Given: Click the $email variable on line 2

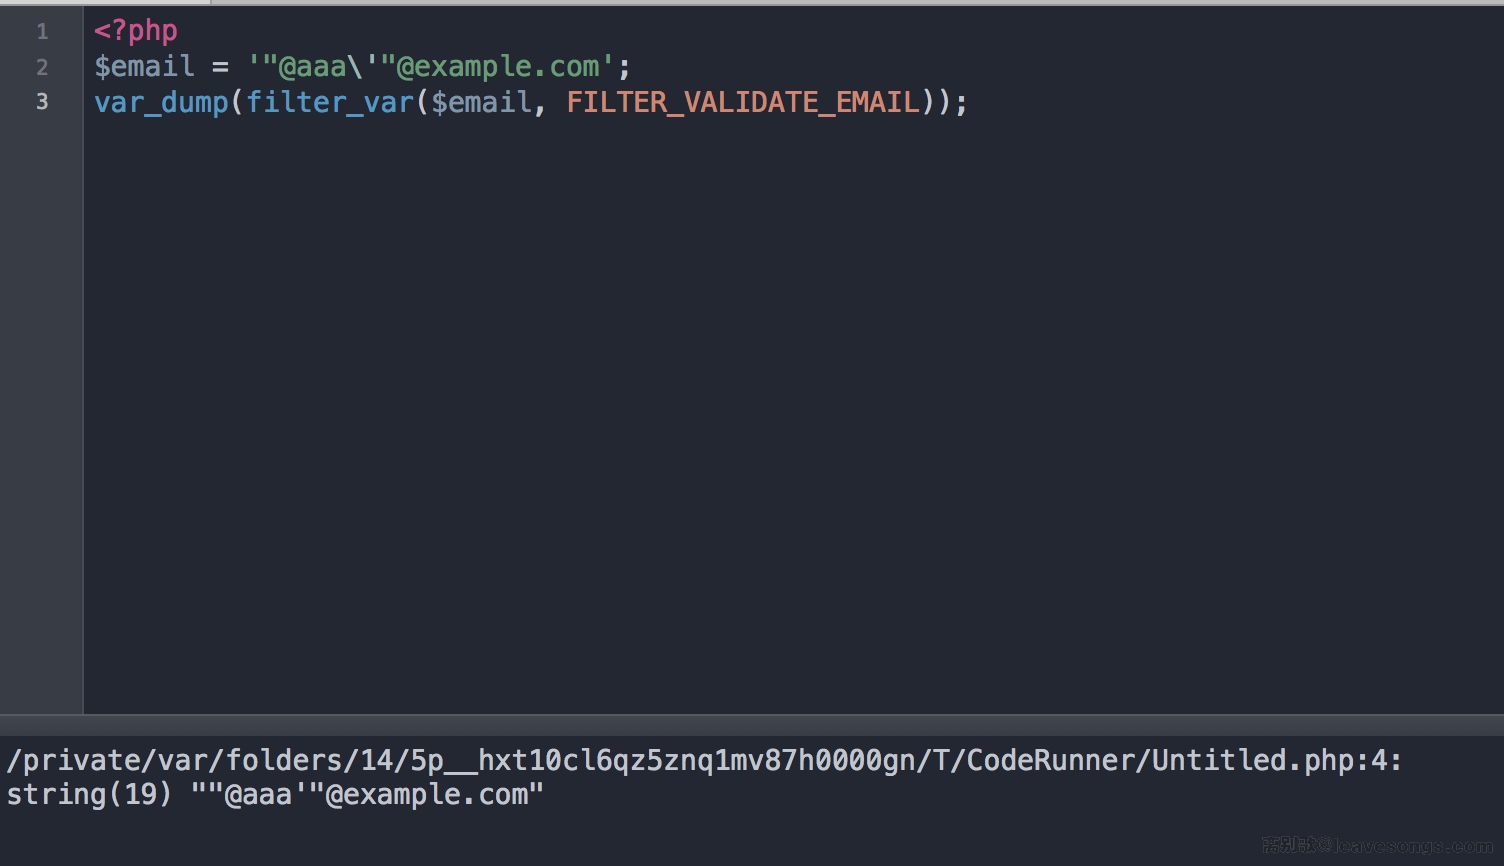Looking at the screenshot, I should point(144,67).
